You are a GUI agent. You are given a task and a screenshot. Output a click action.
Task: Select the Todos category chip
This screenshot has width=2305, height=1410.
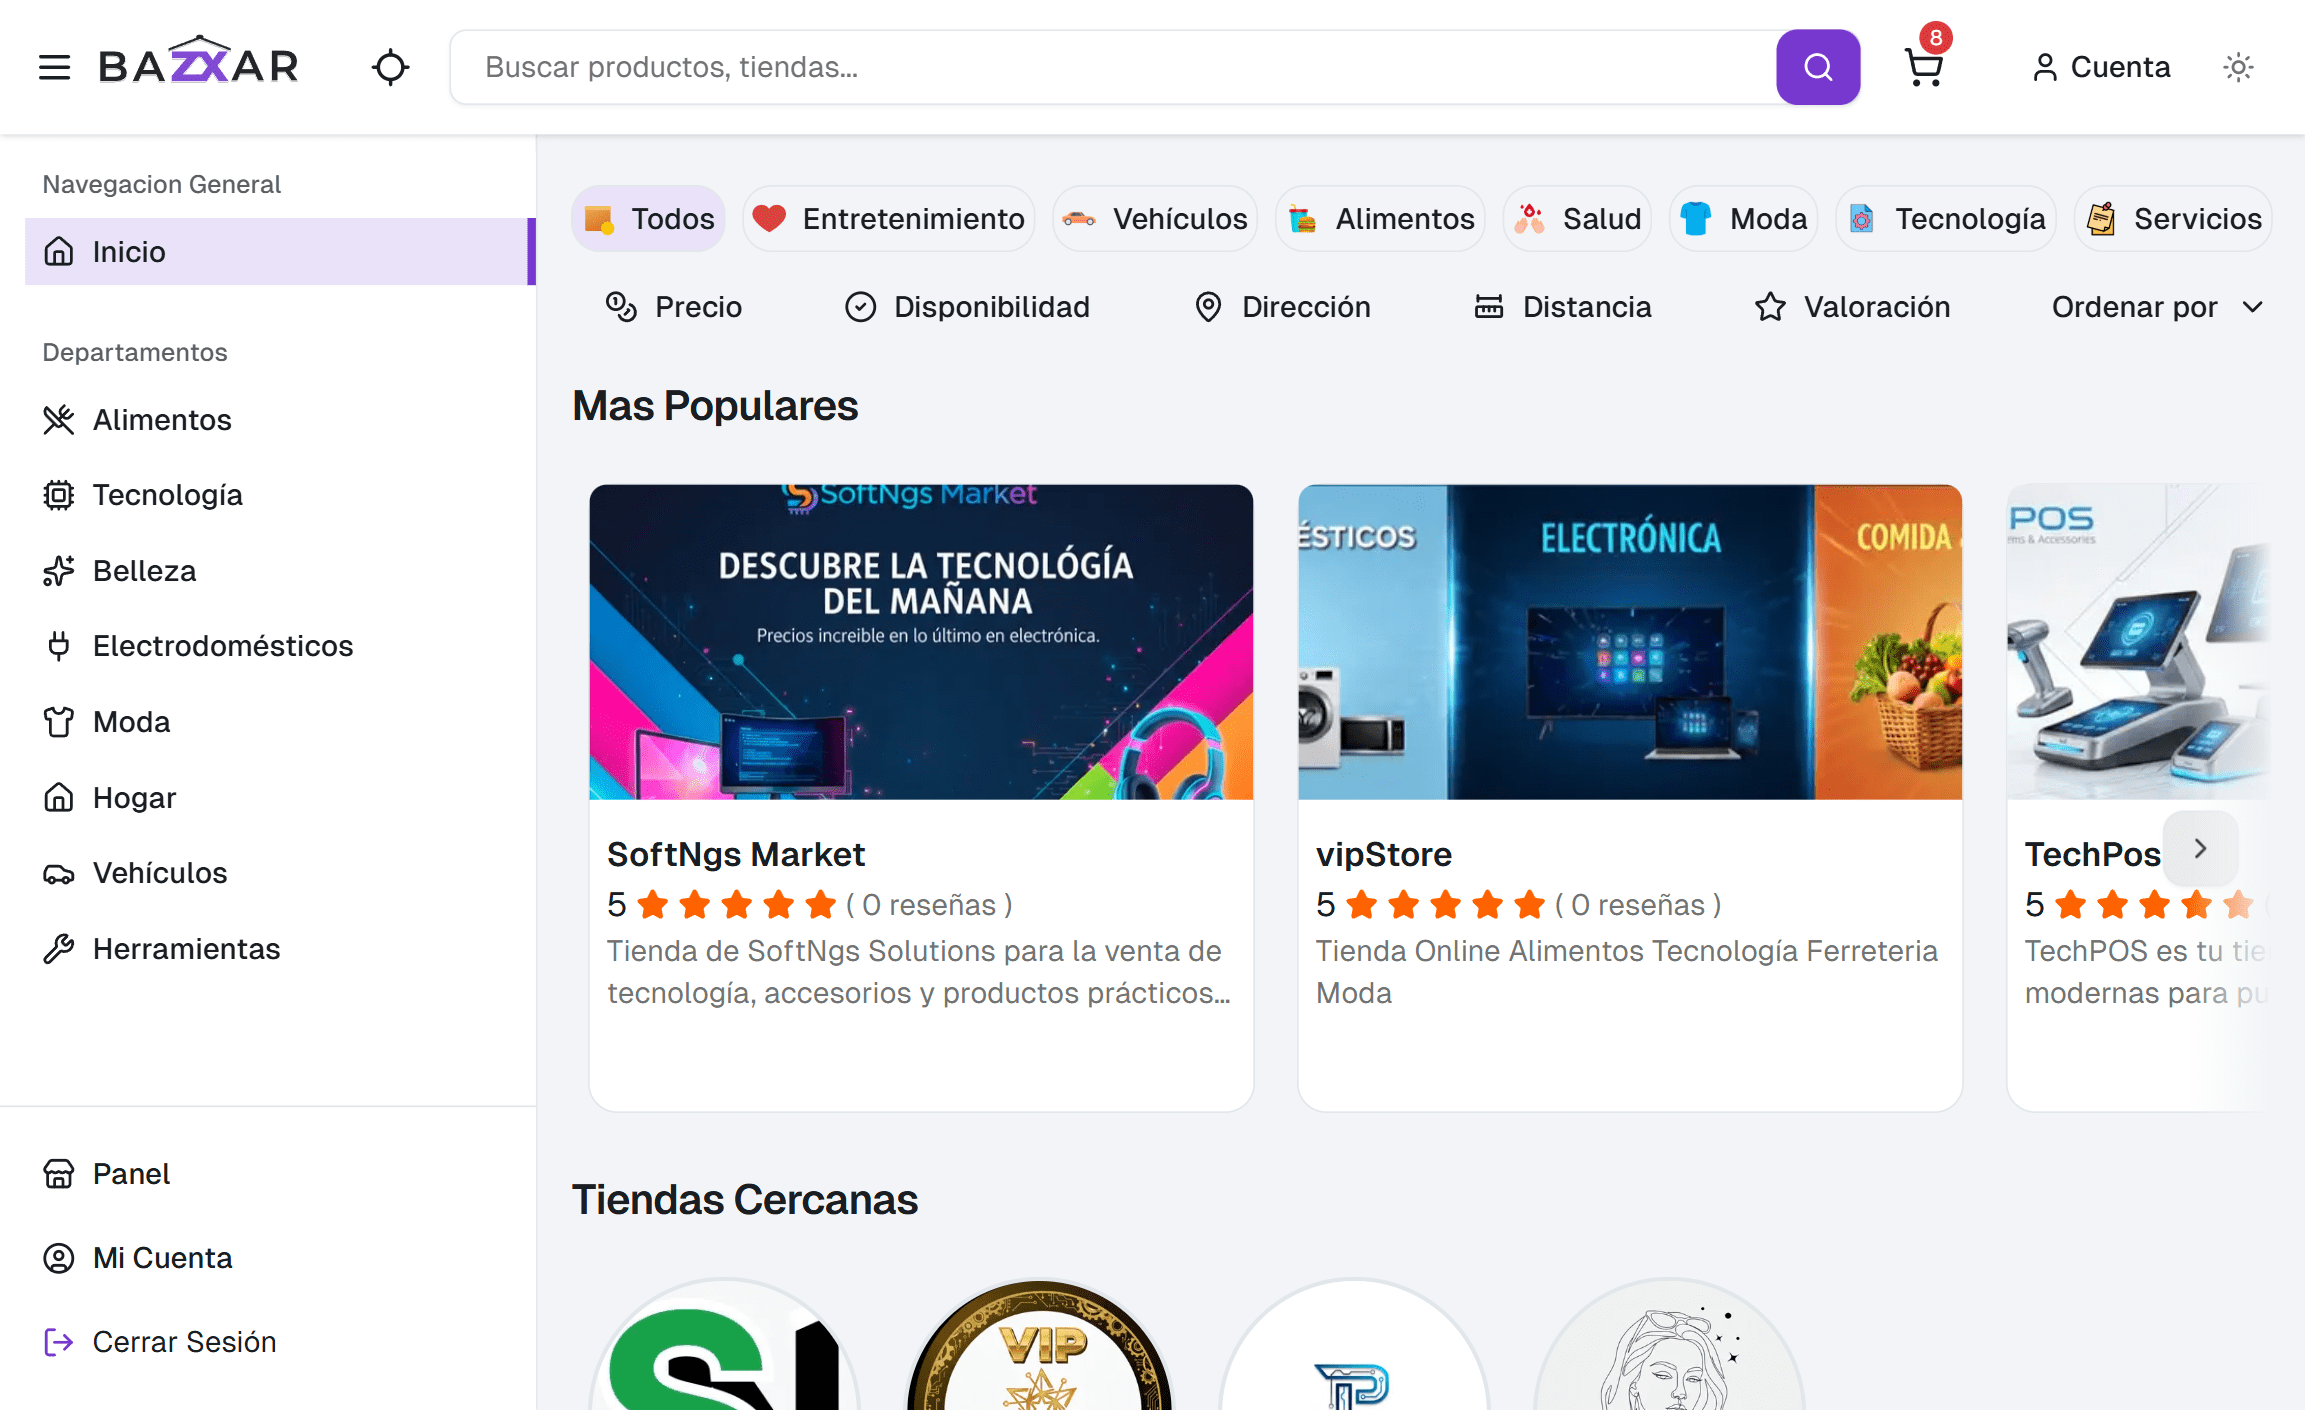[649, 219]
